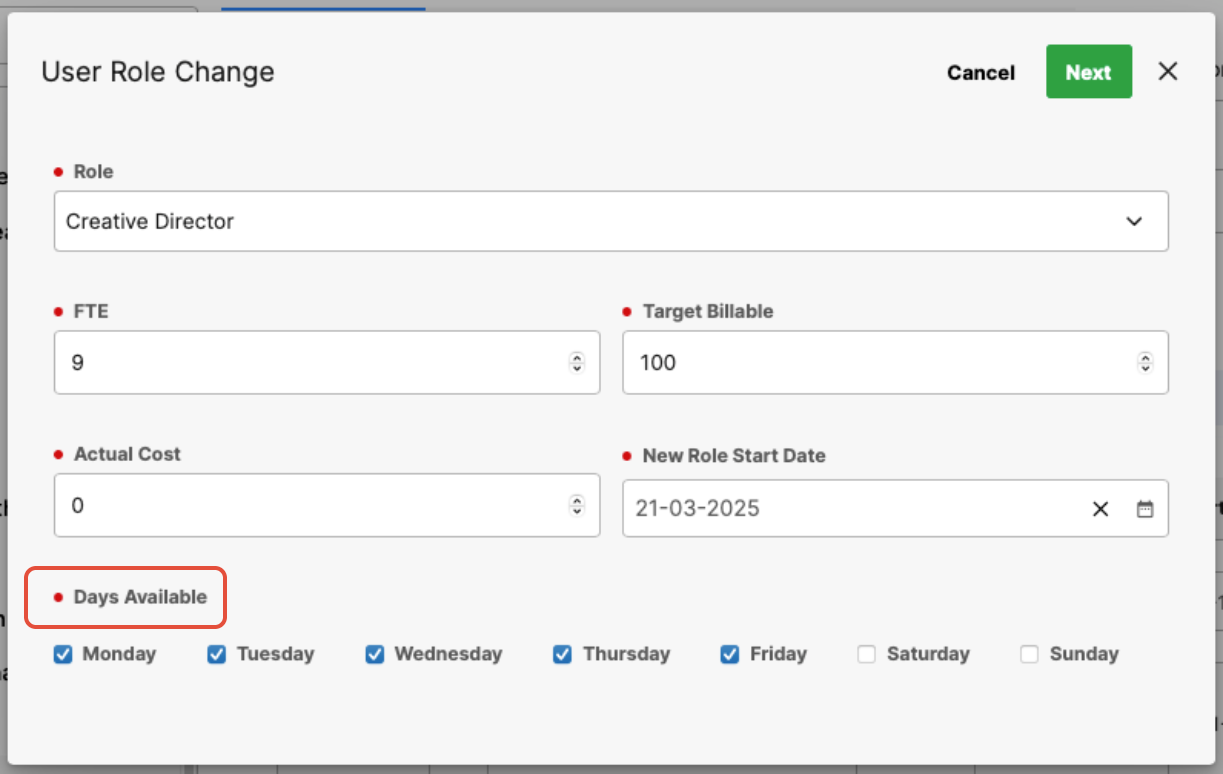Clear the New Role Start Date with X icon

[x=1101, y=509]
